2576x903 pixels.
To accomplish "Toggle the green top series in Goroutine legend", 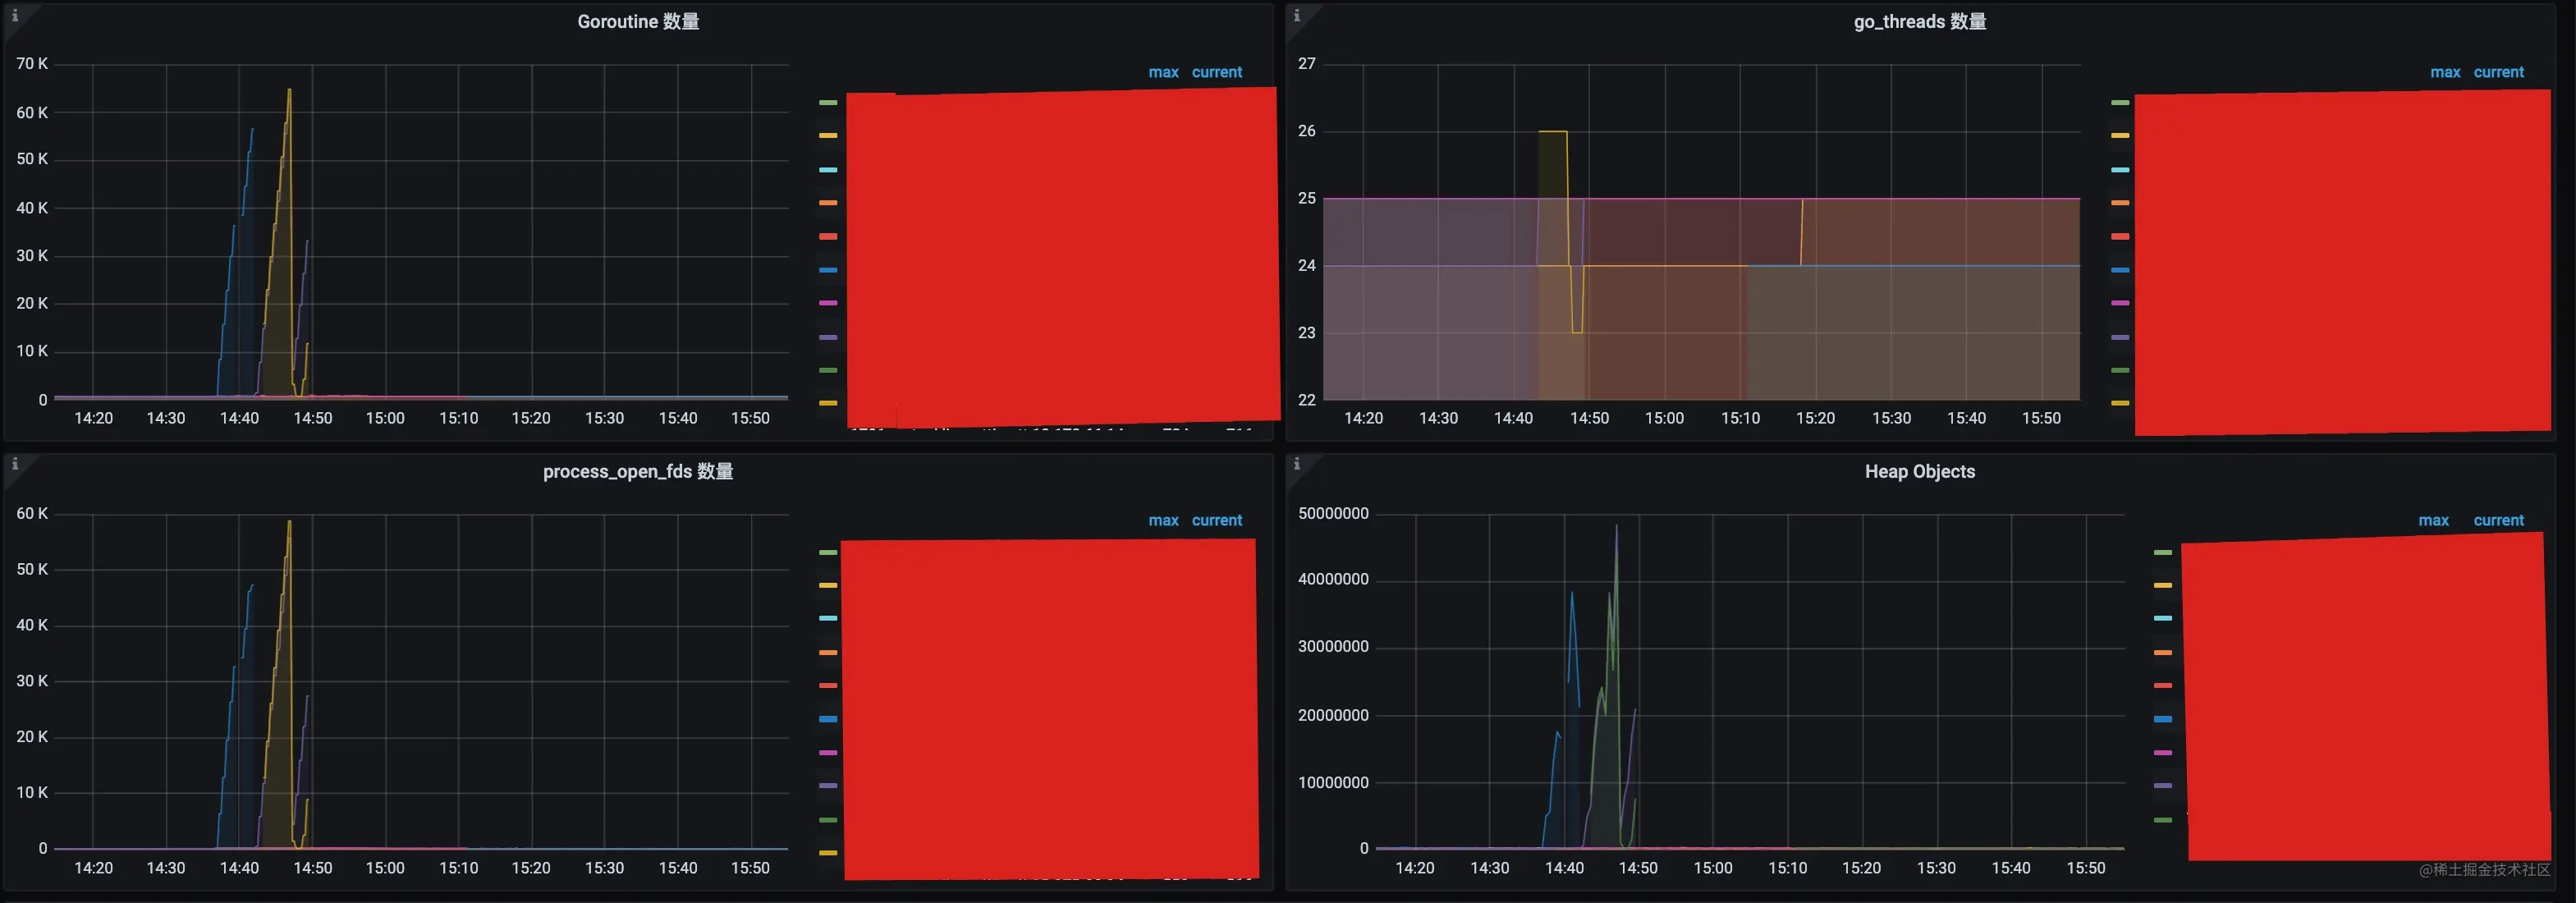I will (x=828, y=102).
